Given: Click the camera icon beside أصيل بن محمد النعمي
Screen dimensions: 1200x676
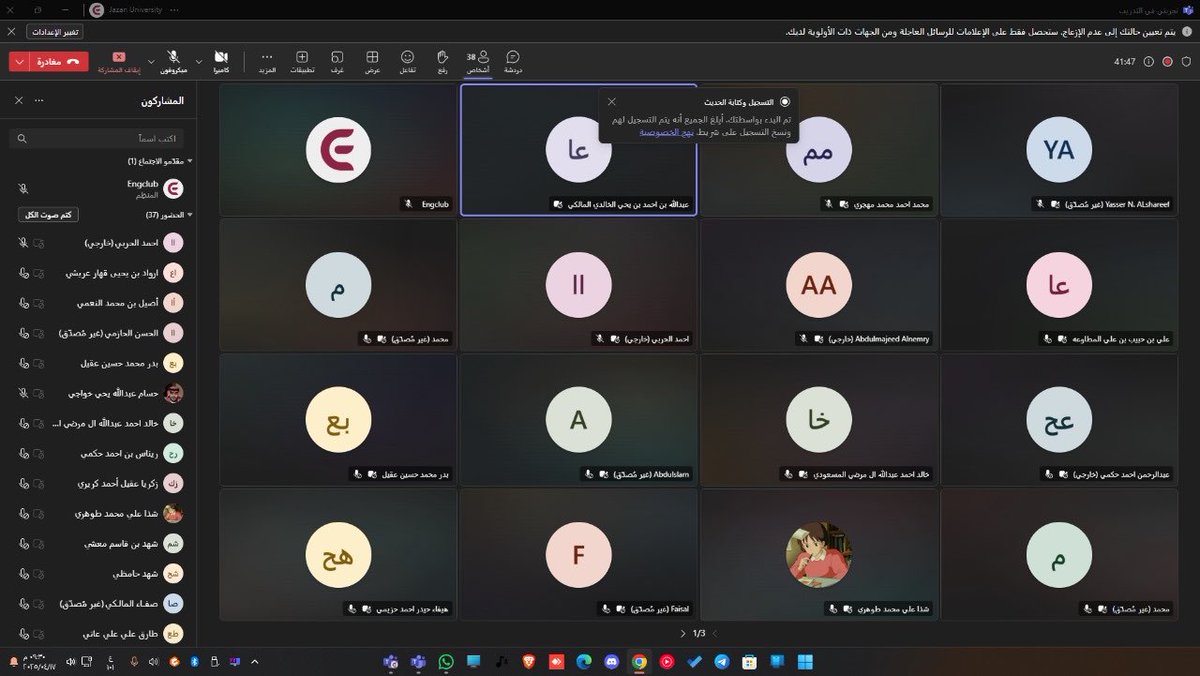Looking at the screenshot, I should click(40, 302).
